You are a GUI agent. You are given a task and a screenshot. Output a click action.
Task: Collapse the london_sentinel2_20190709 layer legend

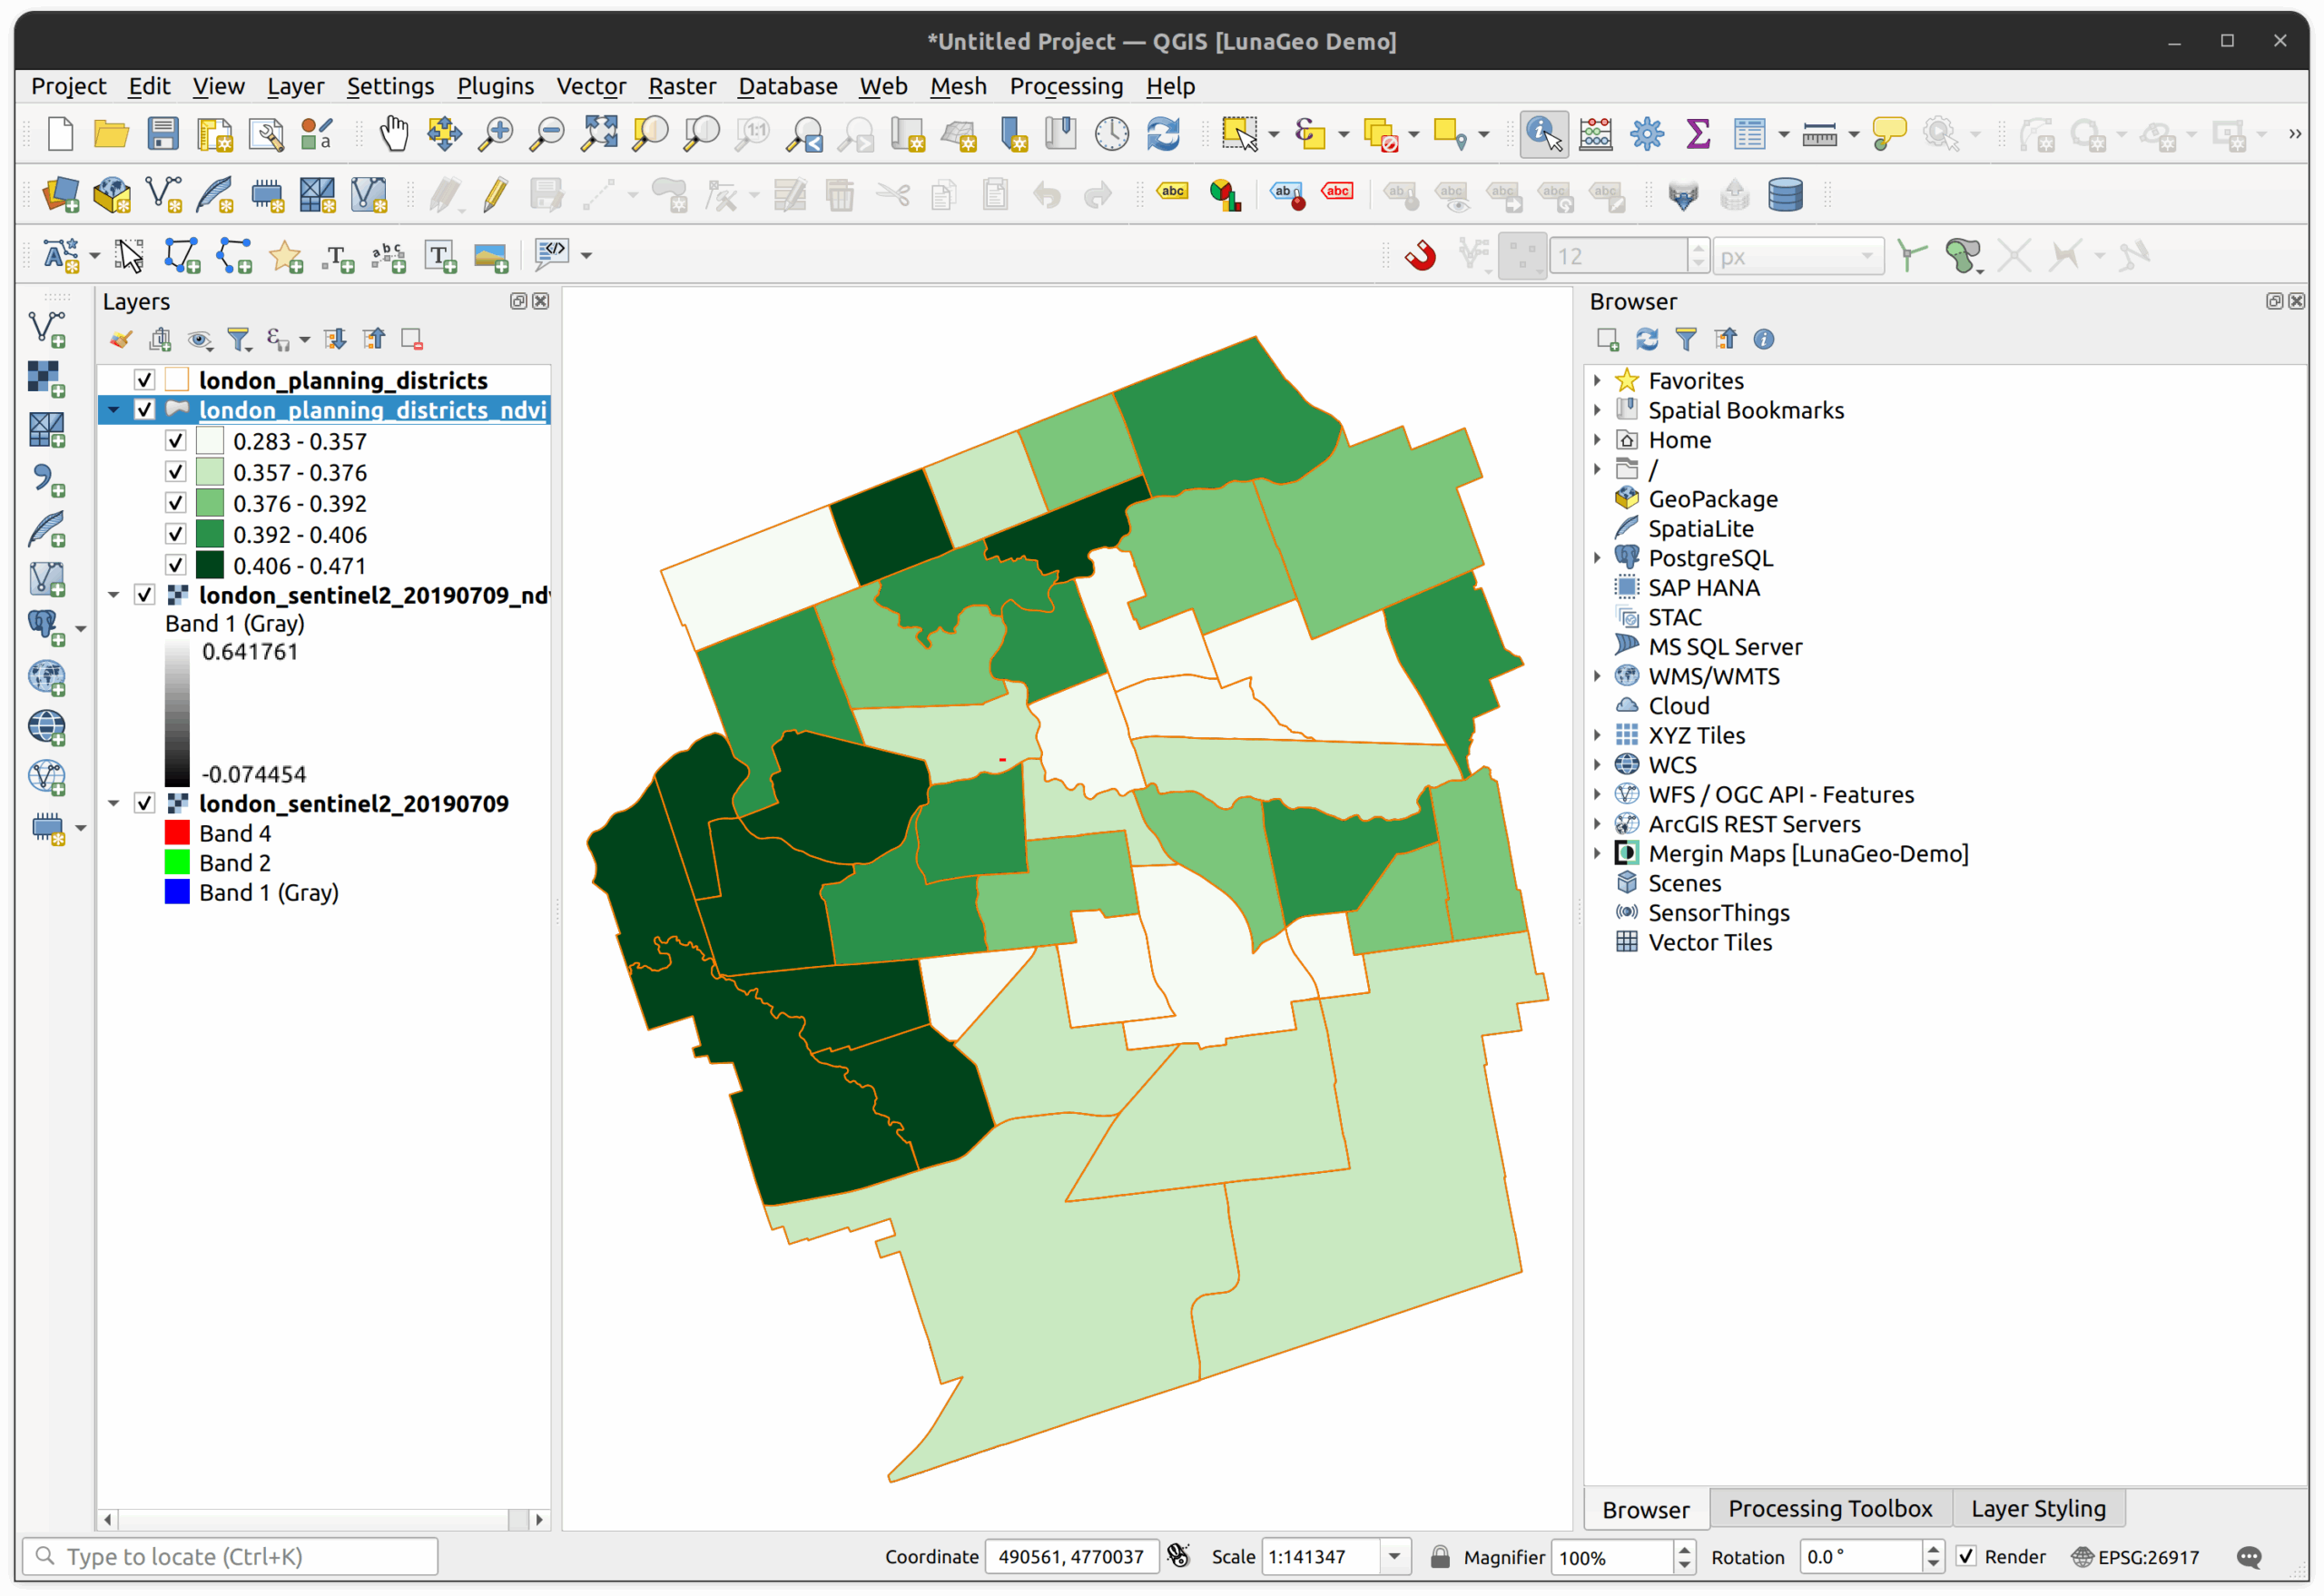click(113, 803)
